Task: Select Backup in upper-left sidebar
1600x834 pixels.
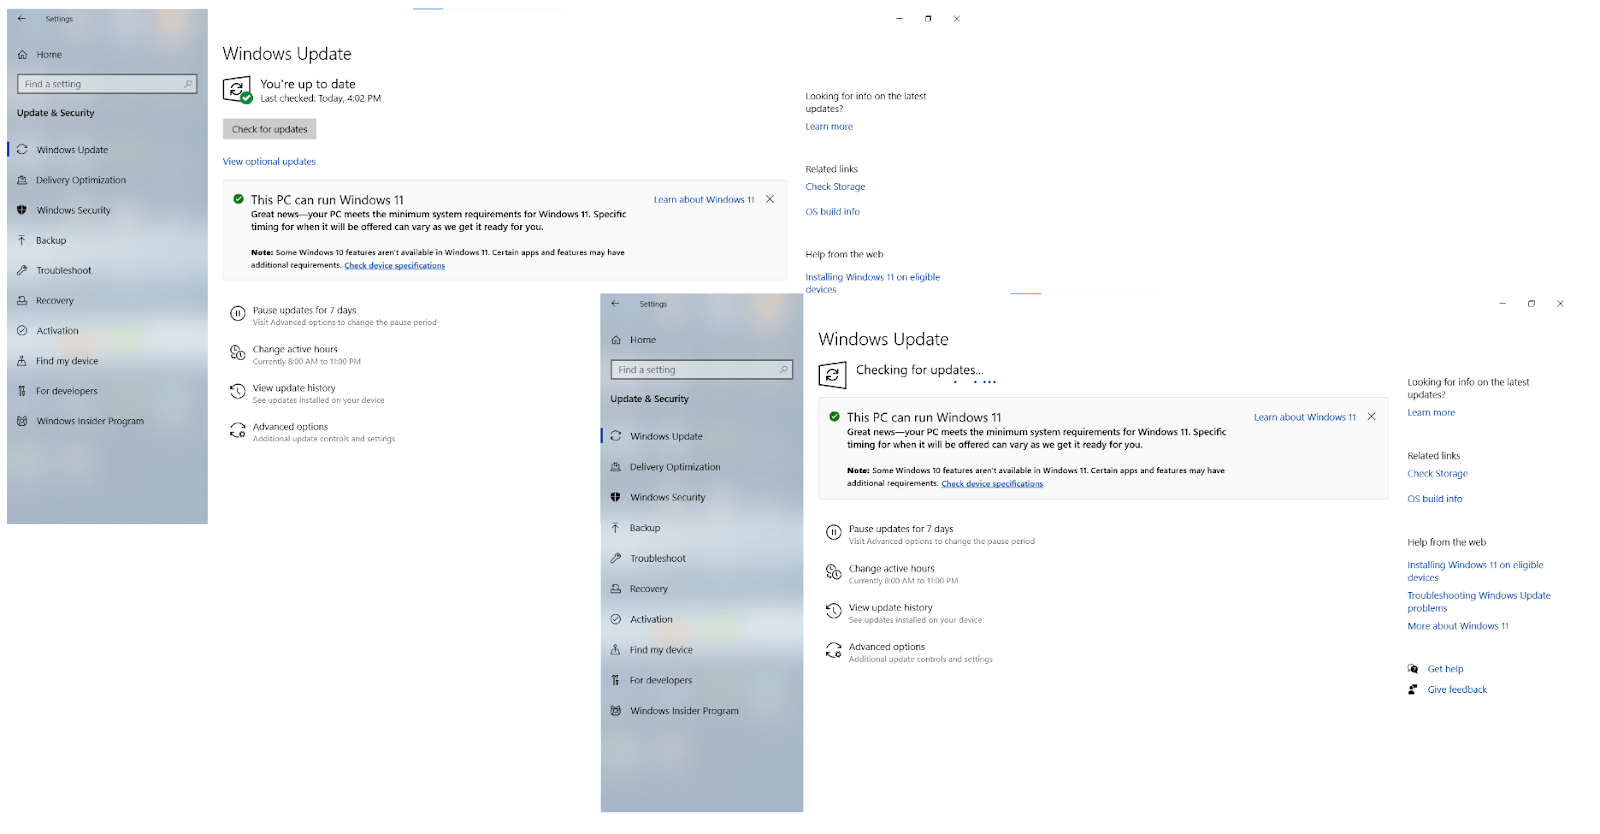Action: click(51, 240)
